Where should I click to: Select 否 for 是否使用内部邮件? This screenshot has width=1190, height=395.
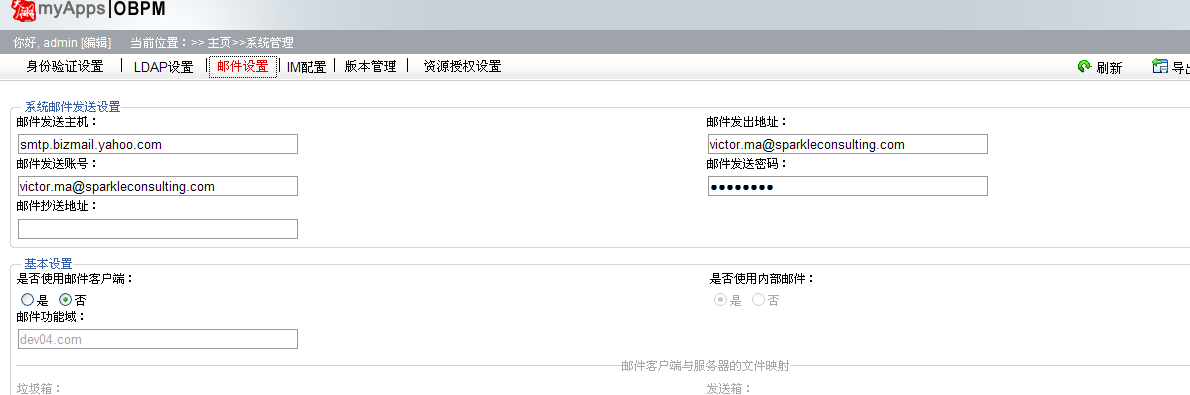[x=758, y=299]
